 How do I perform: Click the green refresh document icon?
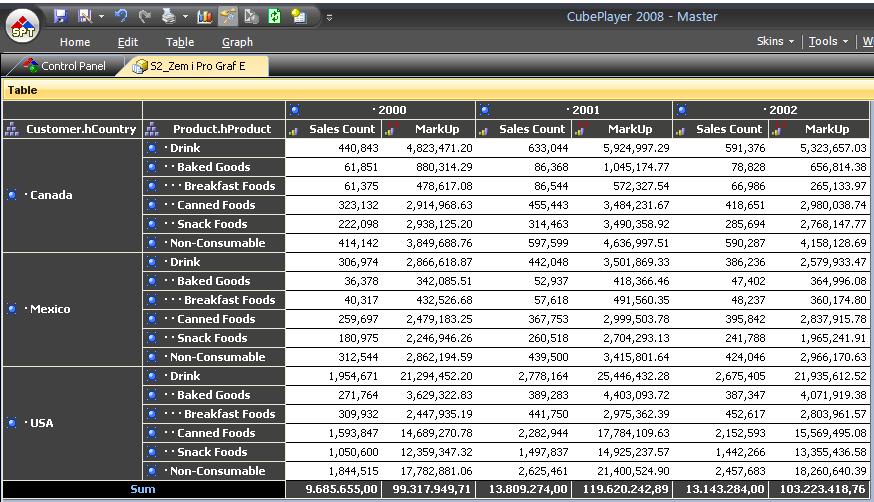[275, 16]
